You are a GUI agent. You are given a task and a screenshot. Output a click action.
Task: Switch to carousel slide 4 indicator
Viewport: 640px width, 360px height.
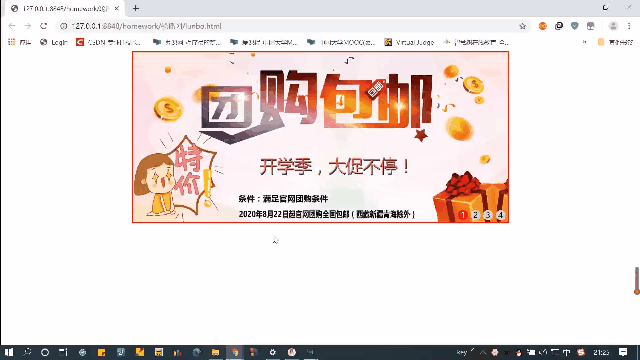coord(500,215)
